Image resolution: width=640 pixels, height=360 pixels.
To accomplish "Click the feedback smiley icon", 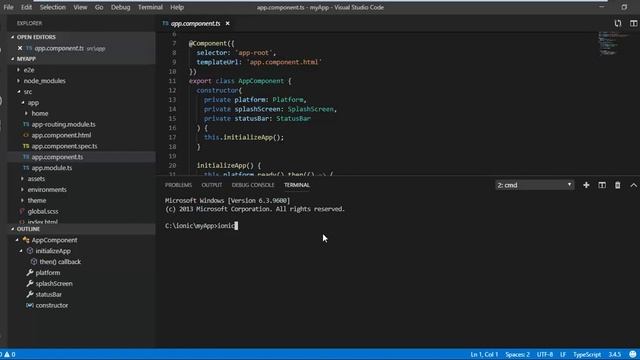I will point(633,354).
